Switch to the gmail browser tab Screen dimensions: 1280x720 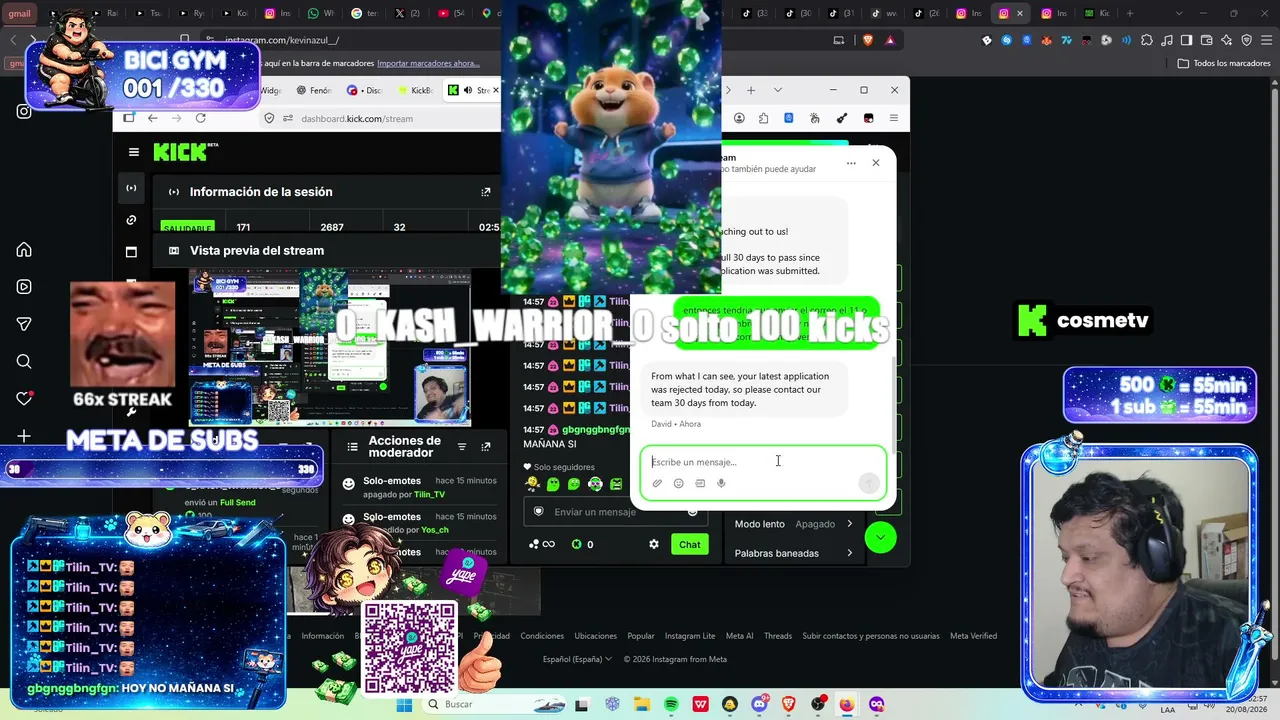(19, 14)
